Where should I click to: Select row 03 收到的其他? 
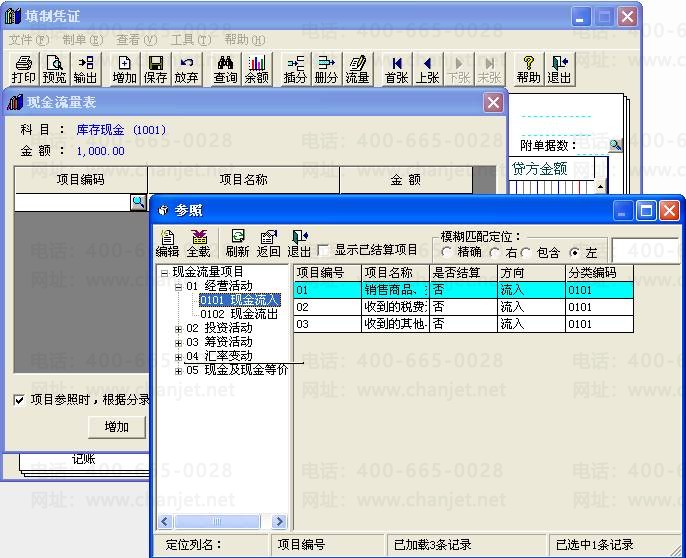(x=463, y=324)
